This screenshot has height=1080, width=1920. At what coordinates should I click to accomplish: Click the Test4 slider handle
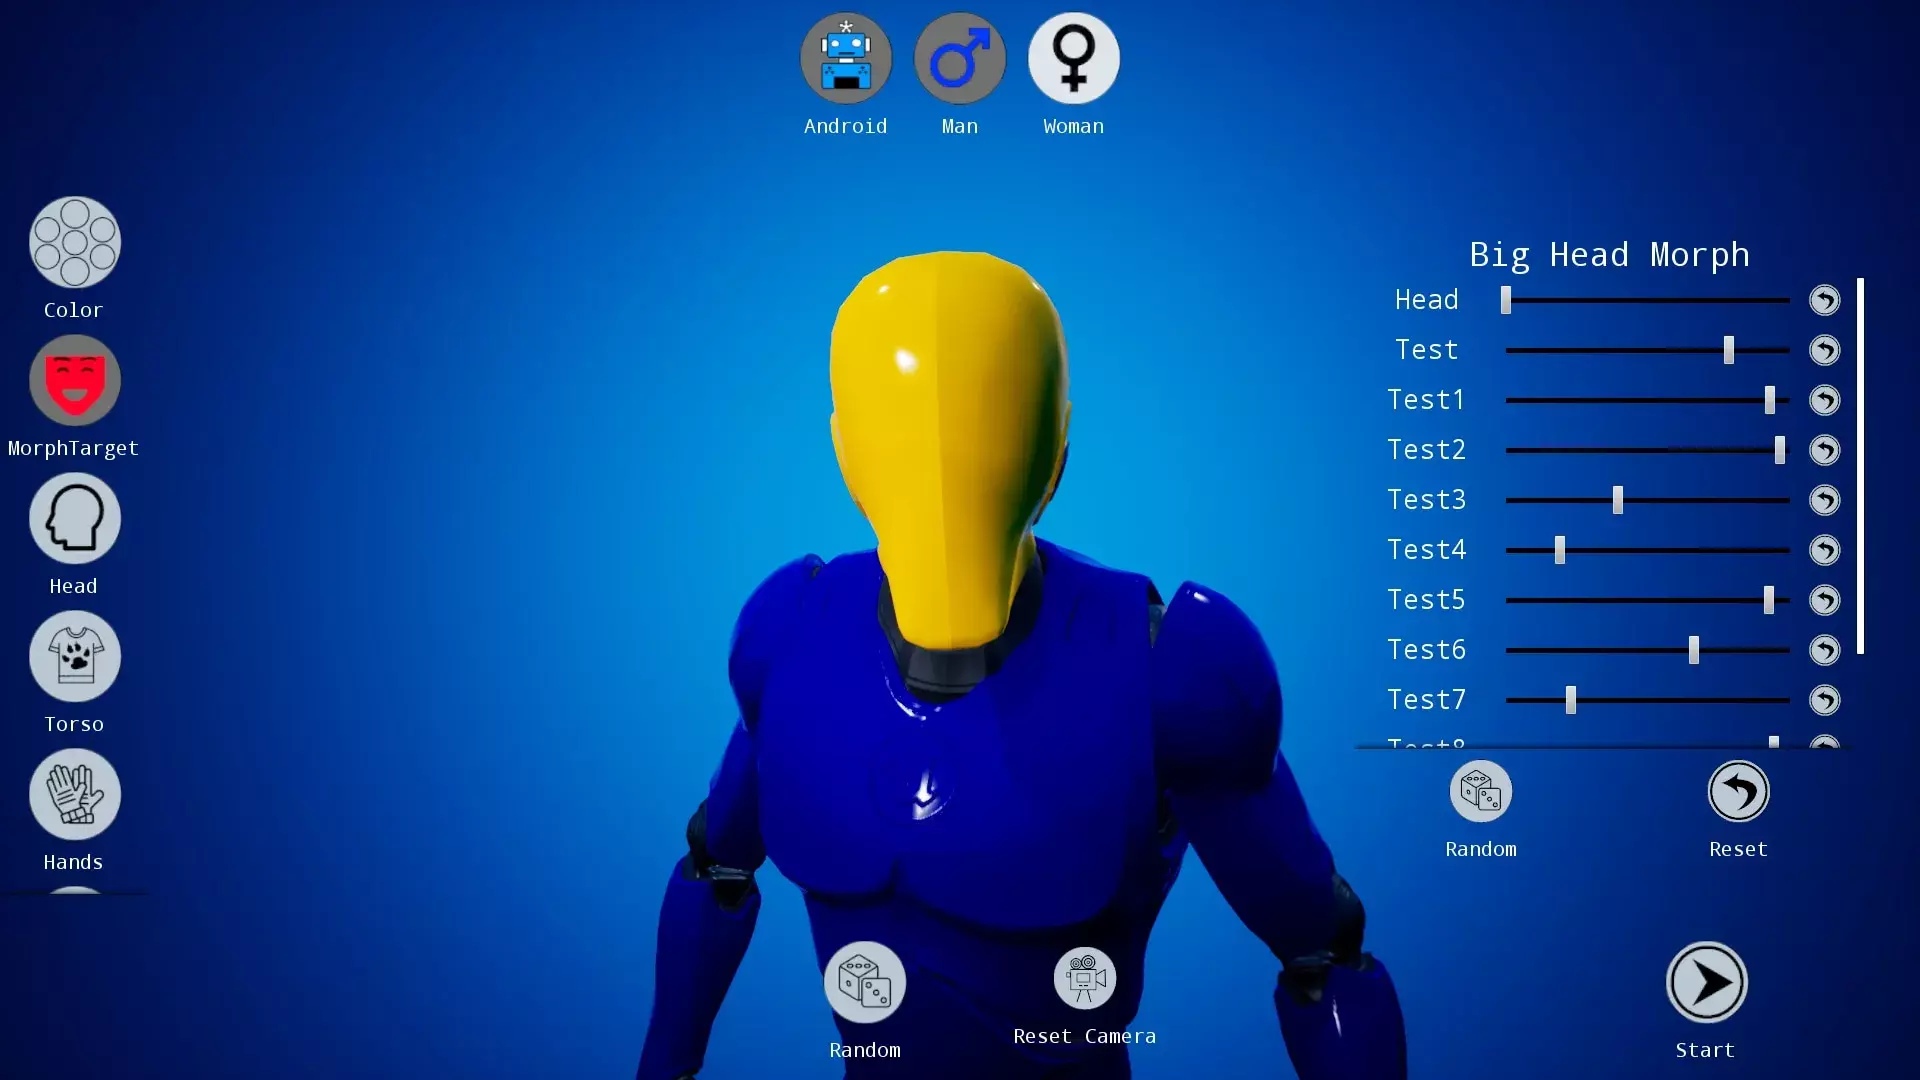point(1559,550)
